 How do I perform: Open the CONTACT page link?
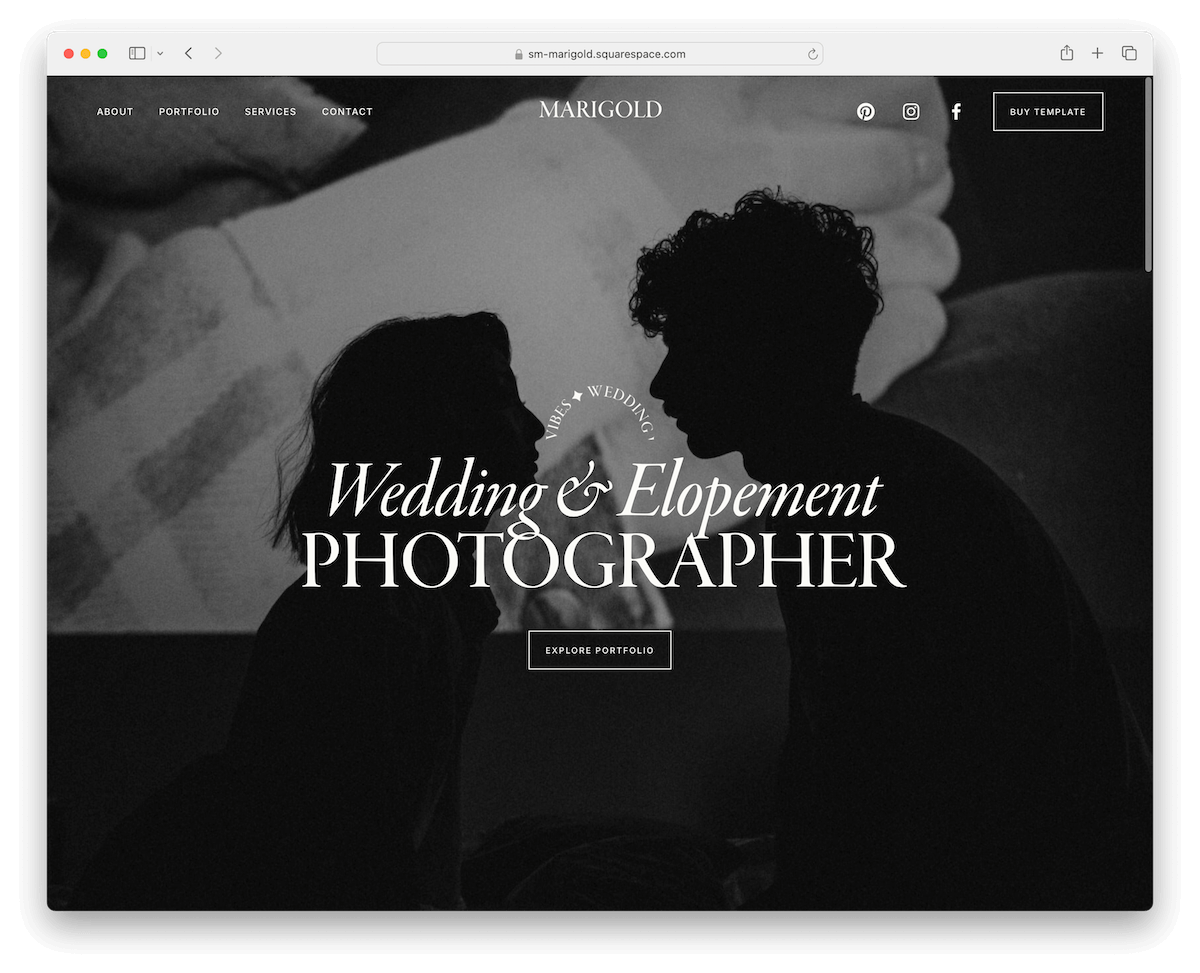point(347,111)
